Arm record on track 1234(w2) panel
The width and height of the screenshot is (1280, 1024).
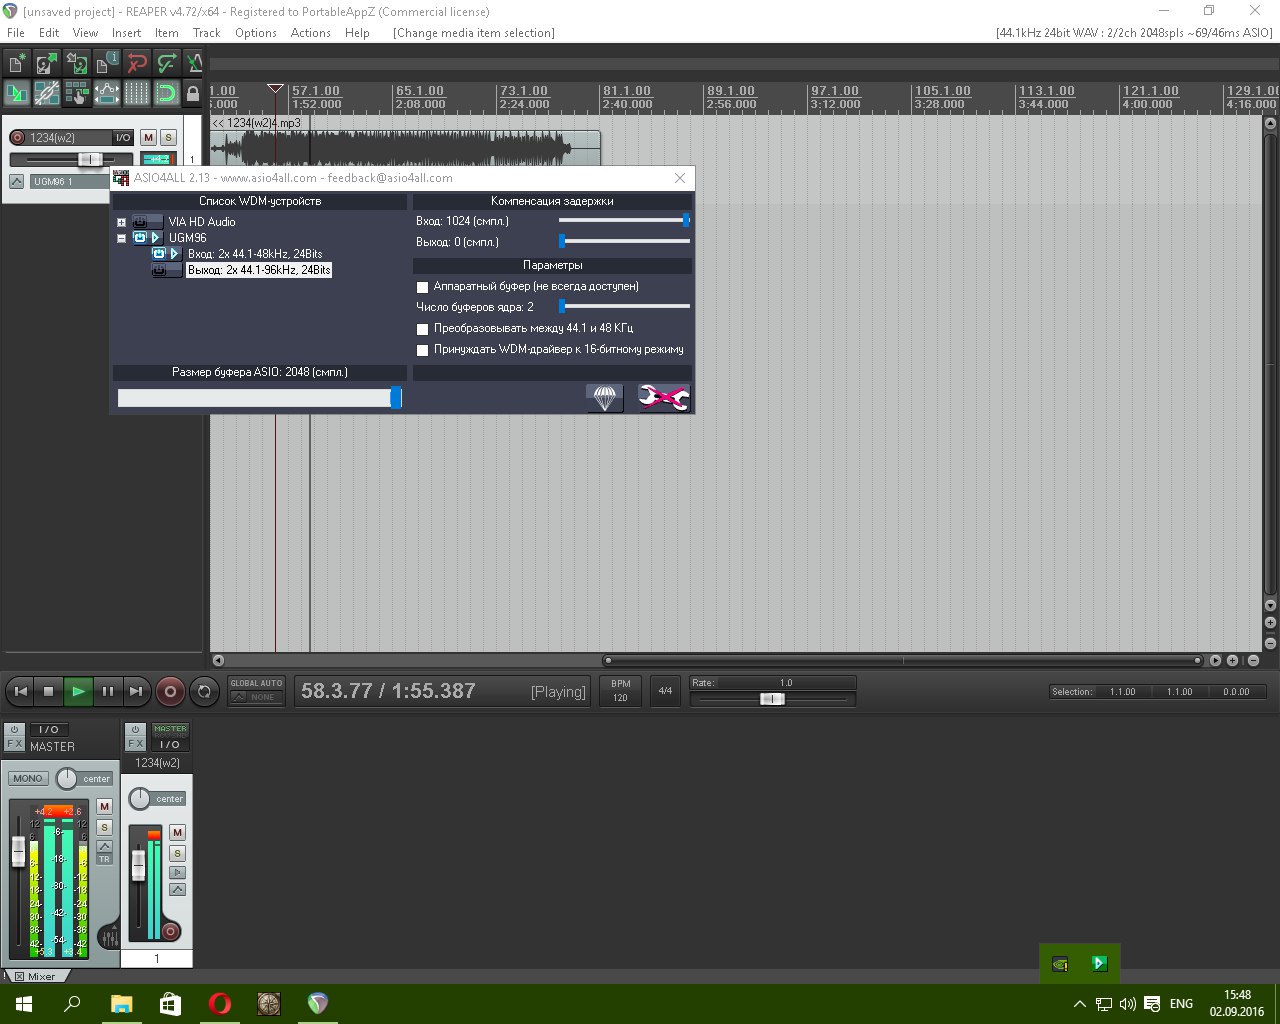[17, 138]
